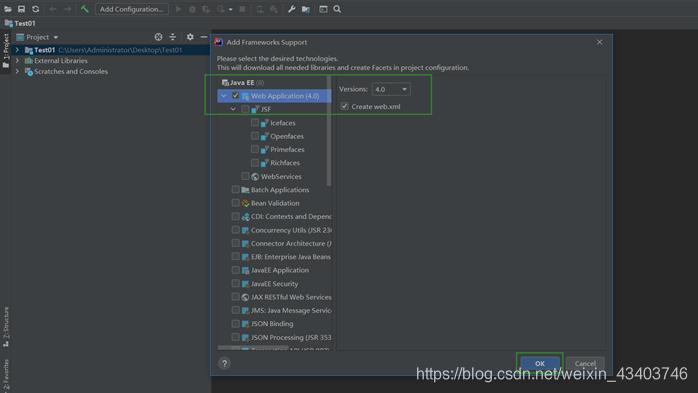Open the Add Configuration dropdown

point(132,9)
